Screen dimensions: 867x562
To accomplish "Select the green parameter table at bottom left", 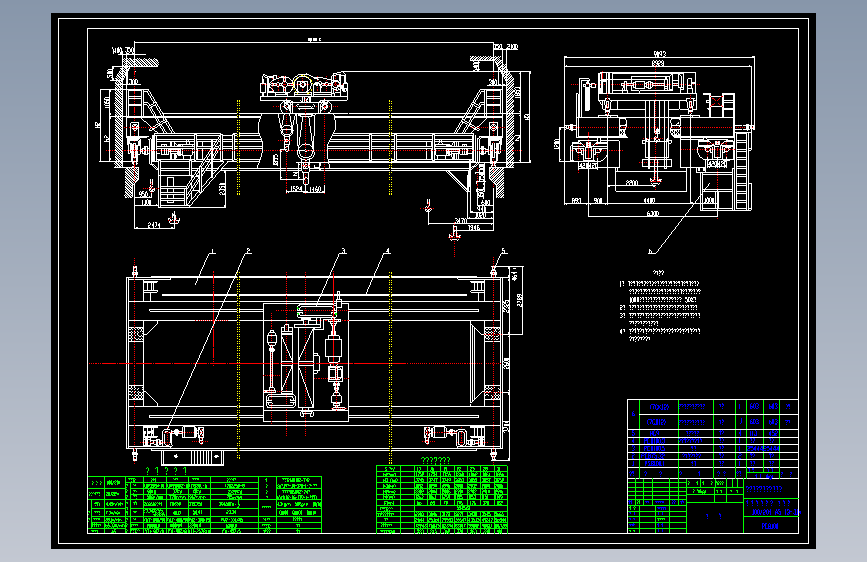I will pyautogui.click(x=205, y=504).
